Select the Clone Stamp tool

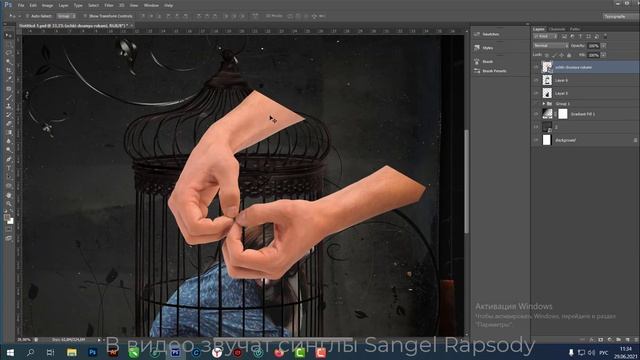tap(9, 106)
